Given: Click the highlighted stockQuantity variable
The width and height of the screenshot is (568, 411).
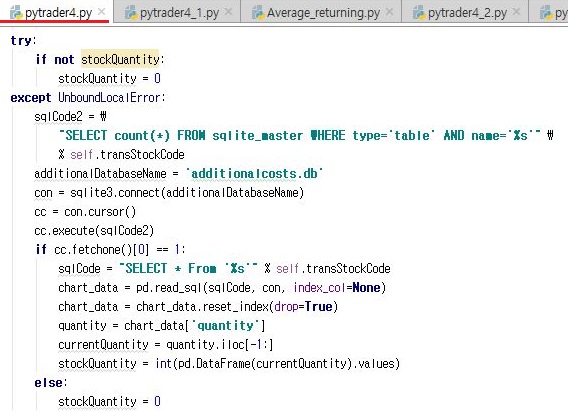Looking at the screenshot, I should click(120, 59).
